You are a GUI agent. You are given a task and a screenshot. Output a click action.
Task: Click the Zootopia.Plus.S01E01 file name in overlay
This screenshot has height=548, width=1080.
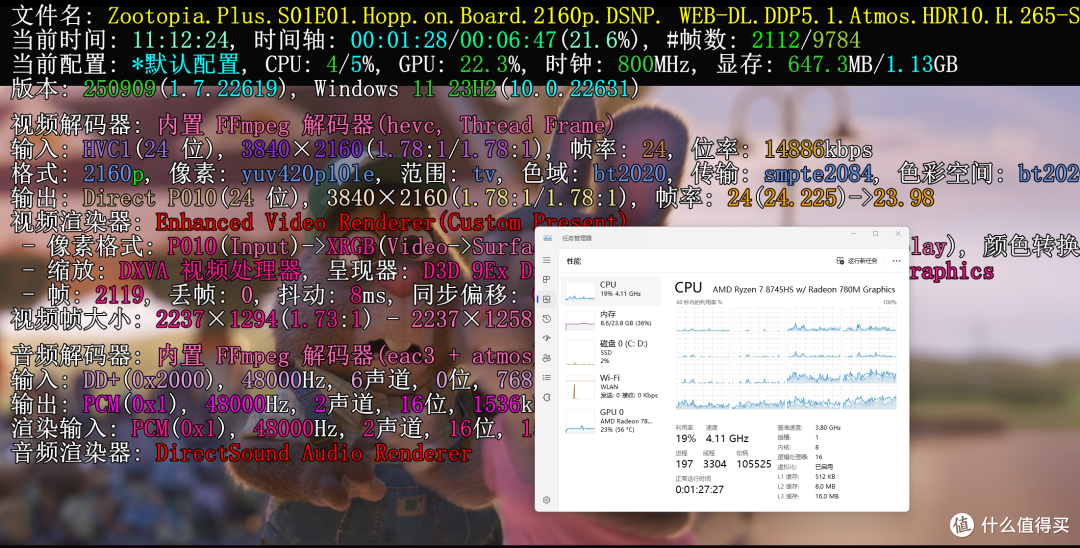click(594, 15)
